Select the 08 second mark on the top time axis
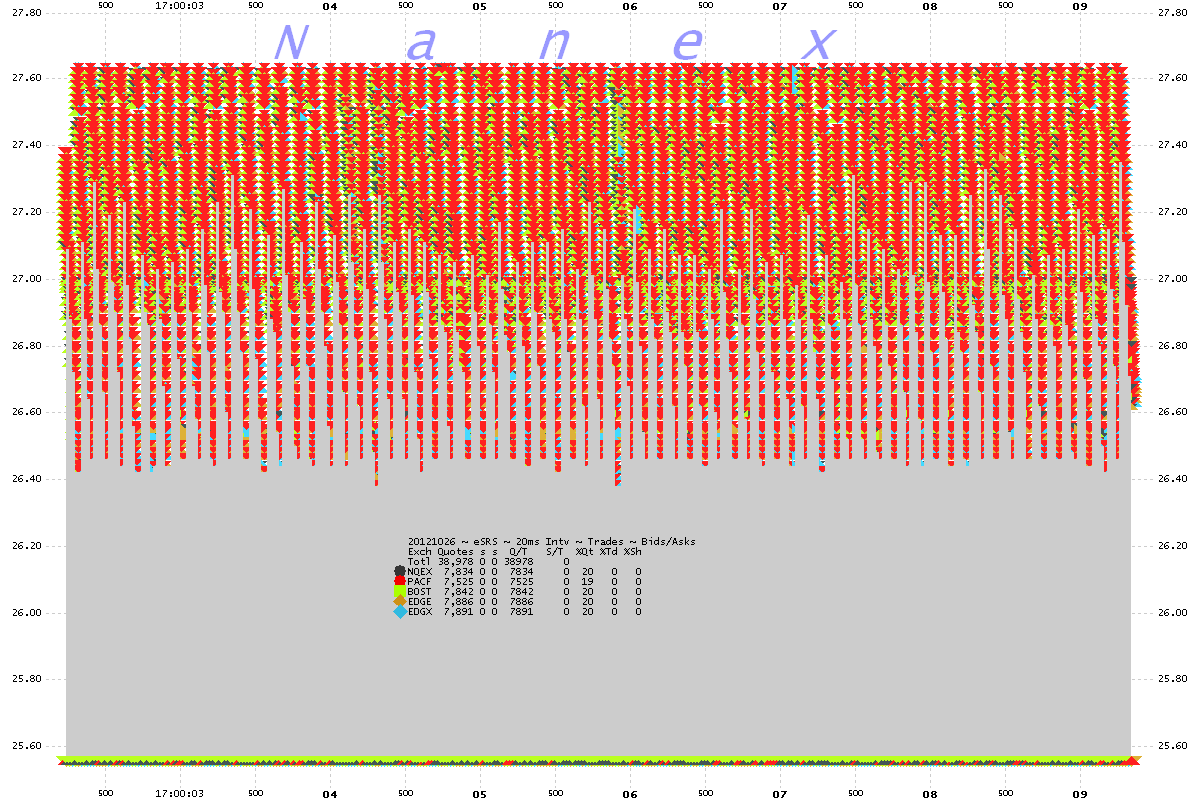Image resolution: width=1200 pixels, height=800 pixels. (930, 5)
